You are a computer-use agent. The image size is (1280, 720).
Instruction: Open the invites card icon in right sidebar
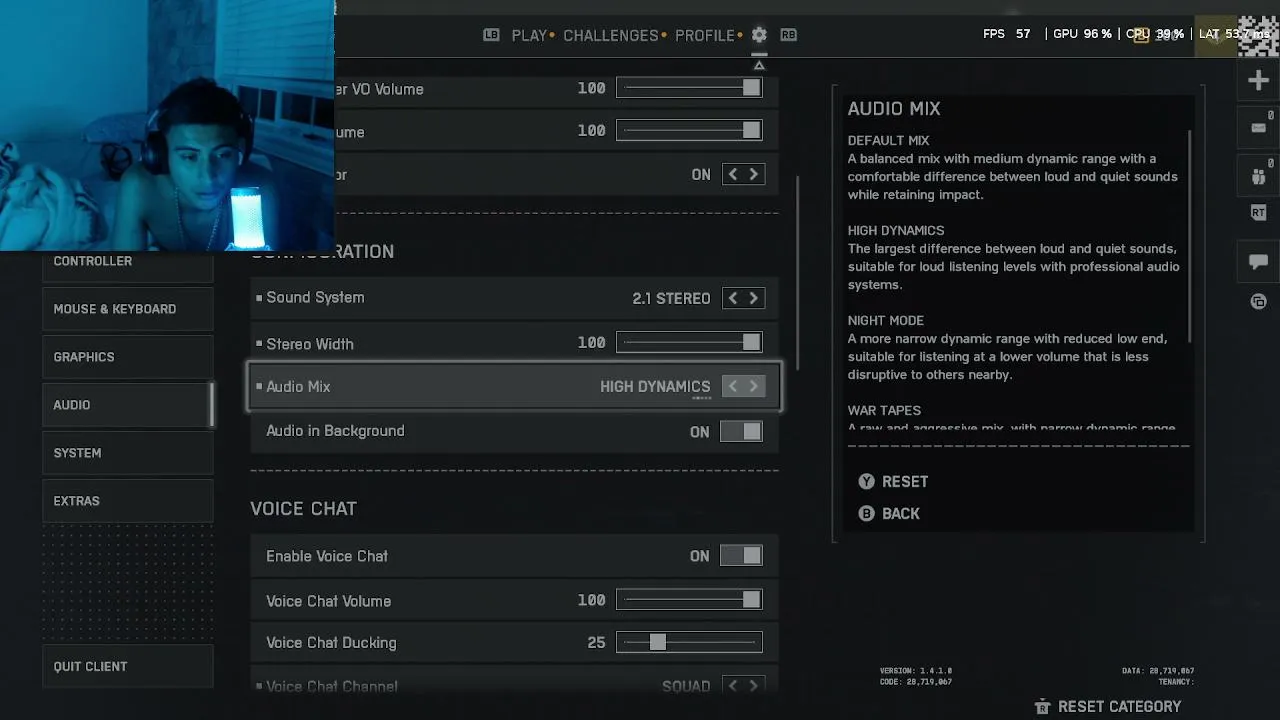click(x=1259, y=128)
